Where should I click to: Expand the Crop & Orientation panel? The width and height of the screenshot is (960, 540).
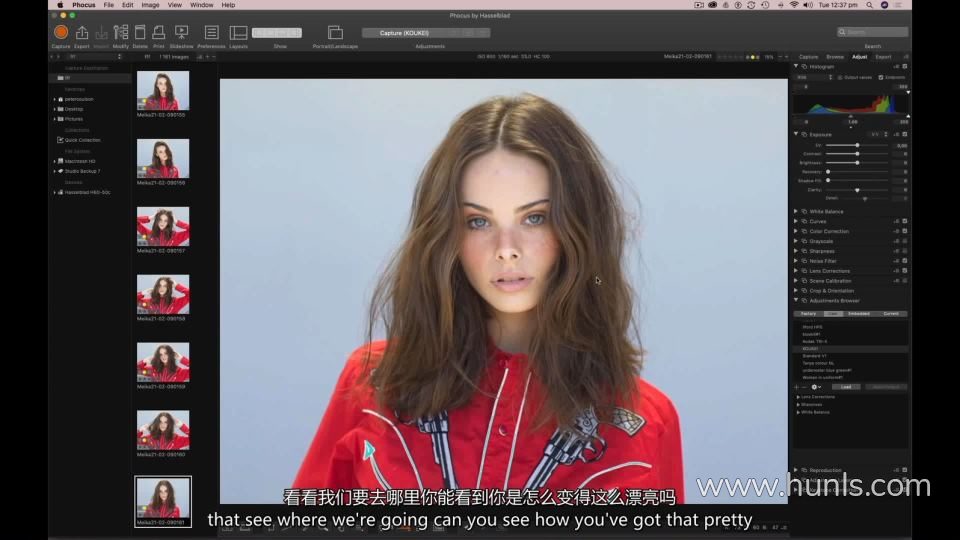coord(797,291)
